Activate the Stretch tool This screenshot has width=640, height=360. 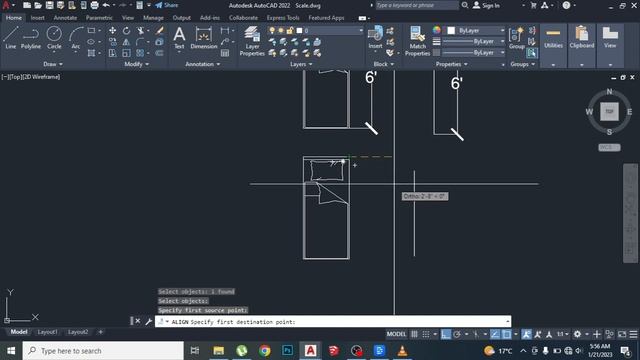tap(112, 53)
